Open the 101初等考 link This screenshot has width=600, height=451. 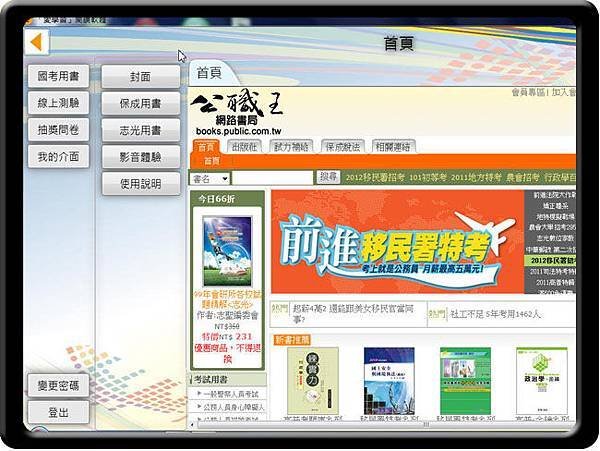(428, 177)
